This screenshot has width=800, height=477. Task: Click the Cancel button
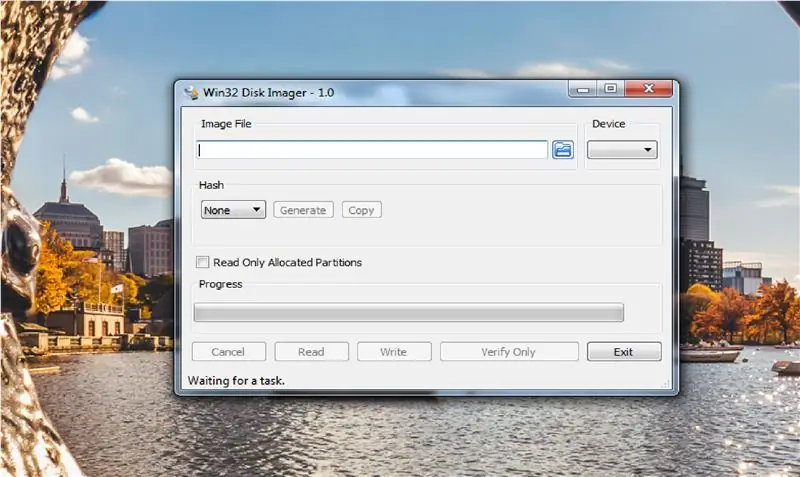pos(229,352)
